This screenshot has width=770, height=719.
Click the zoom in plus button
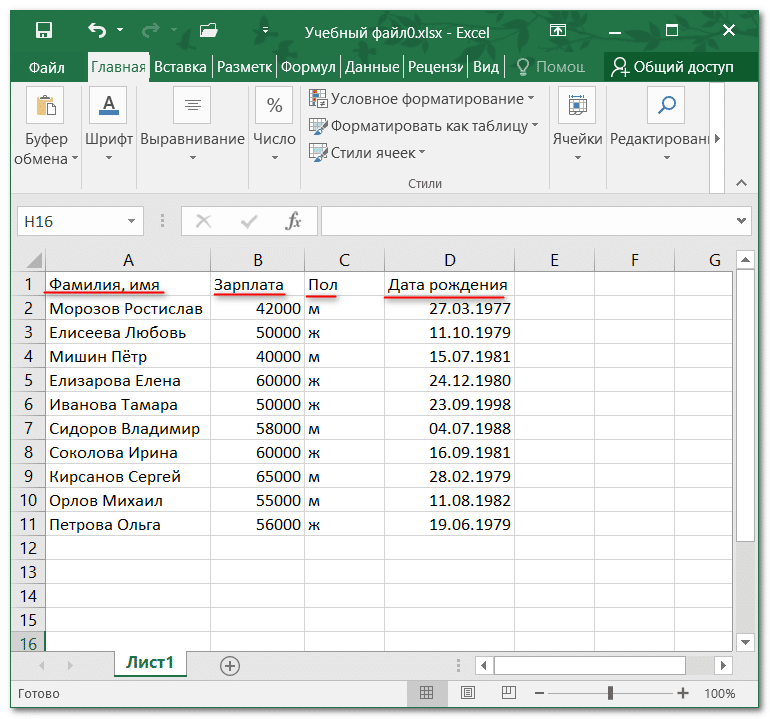coord(683,693)
